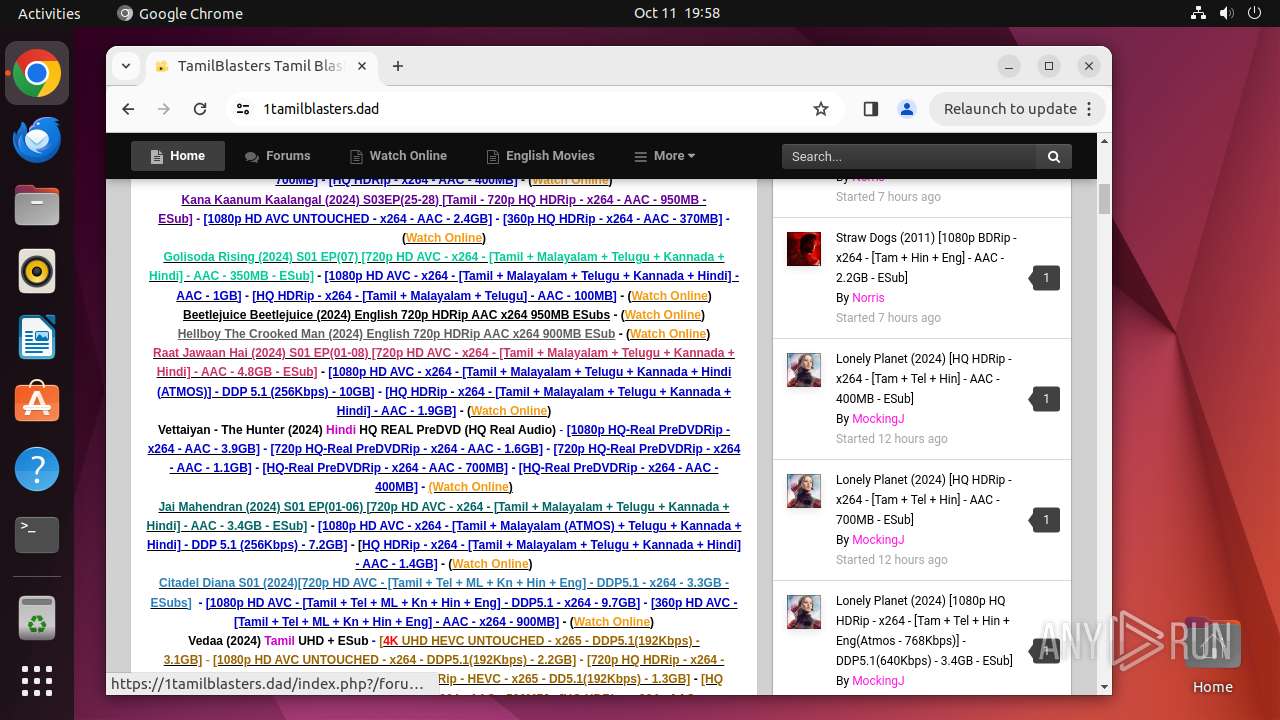Open Beetlejuice Beetlejuice 720p HDRip link
The image size is (1280, 720).
(396, 314)
